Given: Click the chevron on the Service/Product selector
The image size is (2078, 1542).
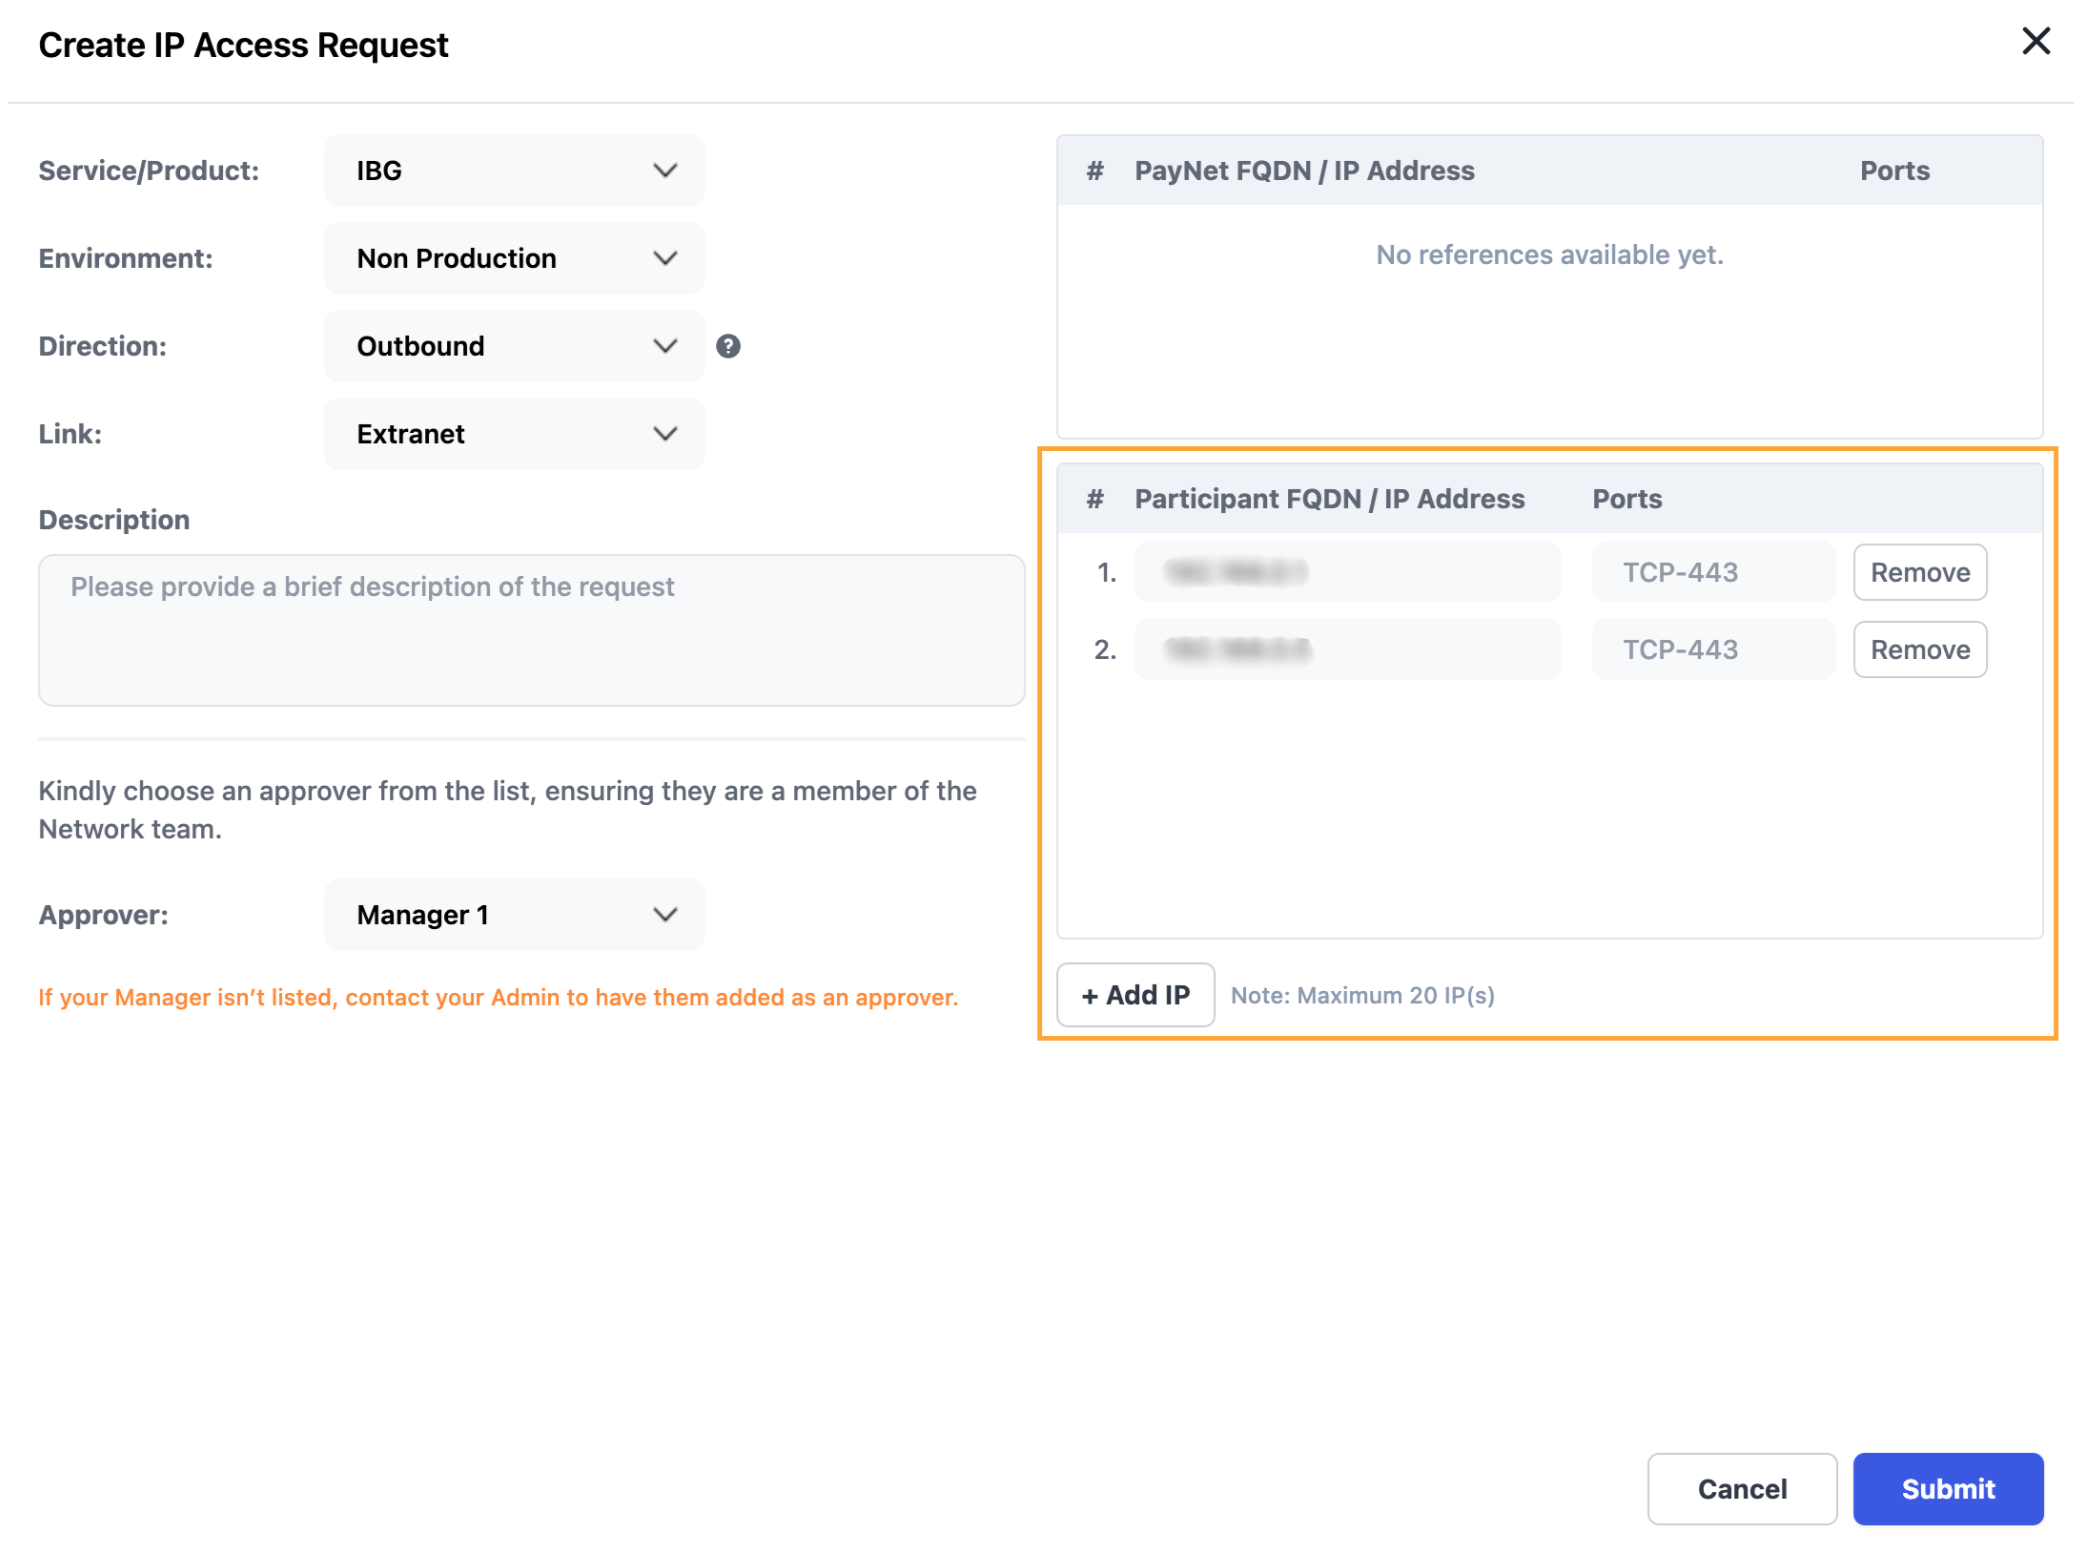Looking at the screenshot, I should pyautogui.click(x=666, y=170).
